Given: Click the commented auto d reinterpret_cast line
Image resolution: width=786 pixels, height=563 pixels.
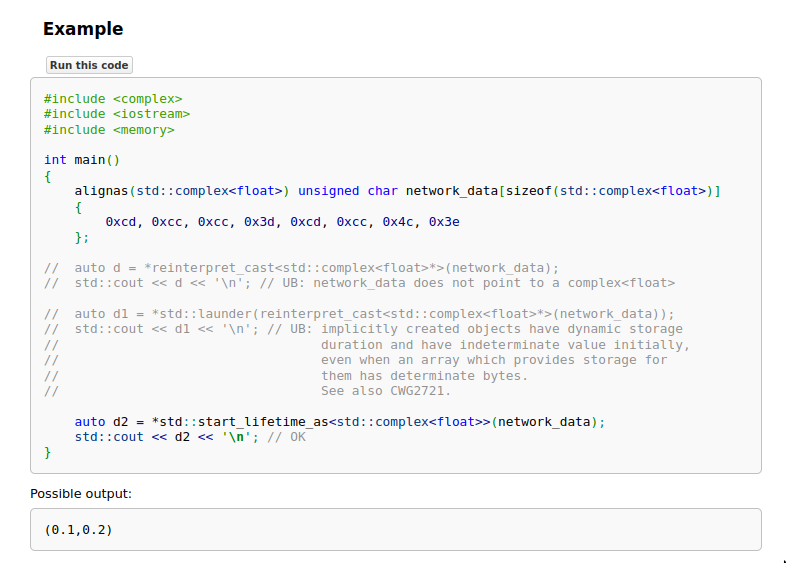Looking at the screenshot, I should tap(301, 268).
